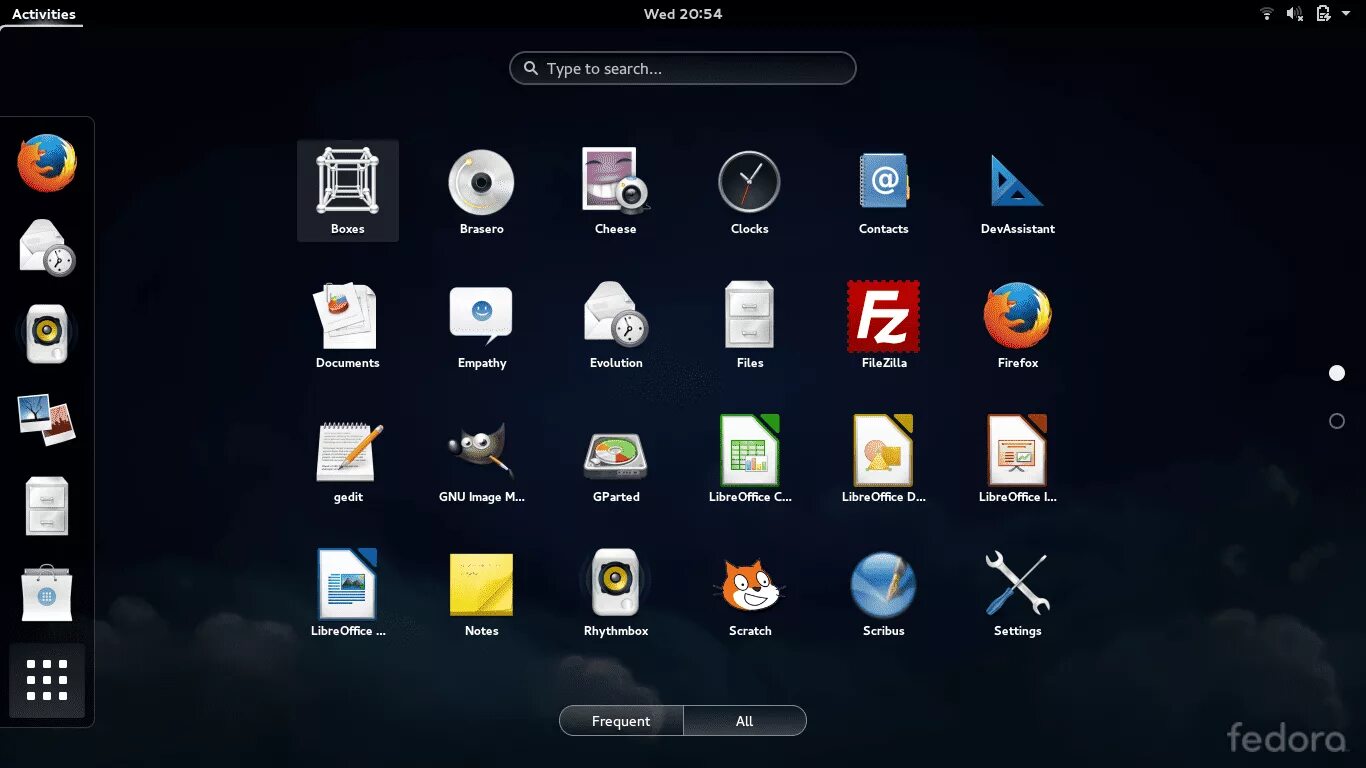This screenshot has height=768, width=1366.
Task: Launch Brasero disc burner
Action: pos(481,190)
